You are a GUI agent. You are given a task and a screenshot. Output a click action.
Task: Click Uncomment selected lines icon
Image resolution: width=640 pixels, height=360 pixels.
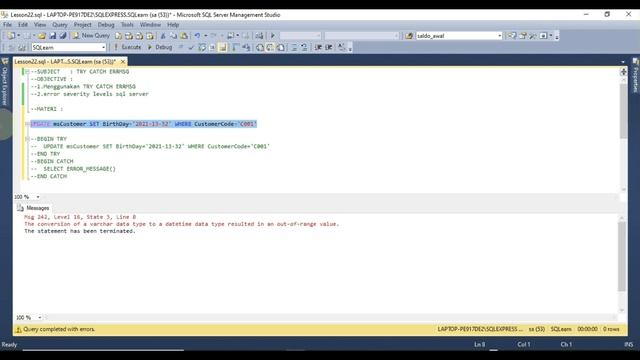[x=304, y=47]
